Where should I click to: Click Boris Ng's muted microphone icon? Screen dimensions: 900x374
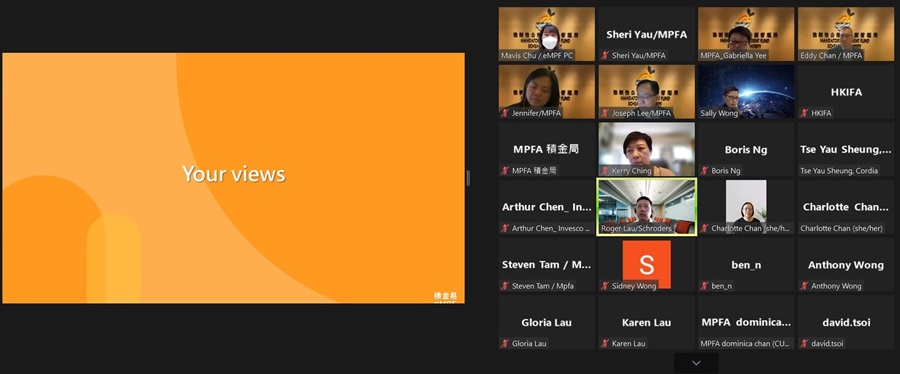tap(704, 170)
